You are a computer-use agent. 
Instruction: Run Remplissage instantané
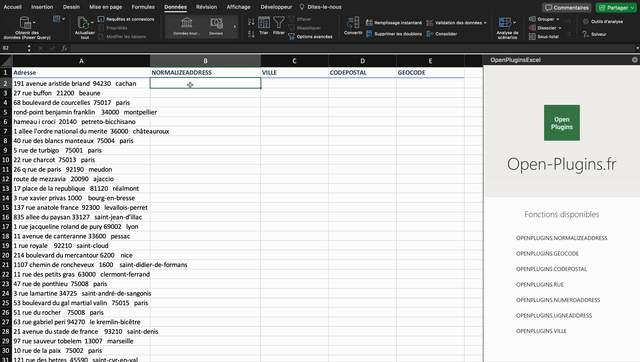(394, 23)
